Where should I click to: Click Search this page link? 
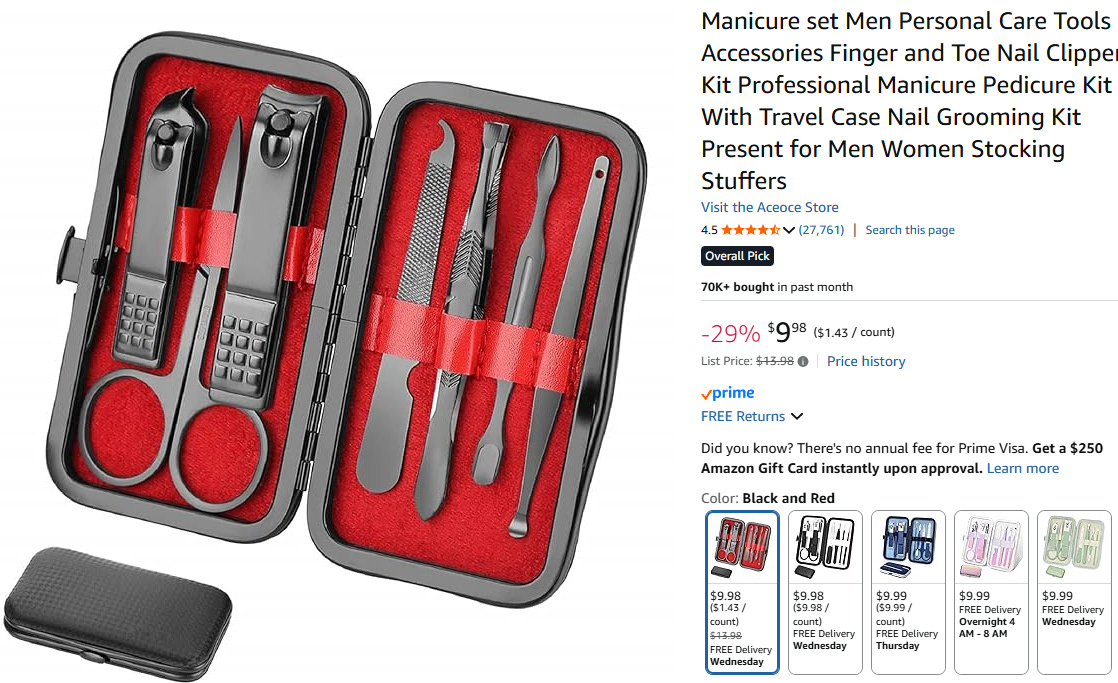pos(910,230)
